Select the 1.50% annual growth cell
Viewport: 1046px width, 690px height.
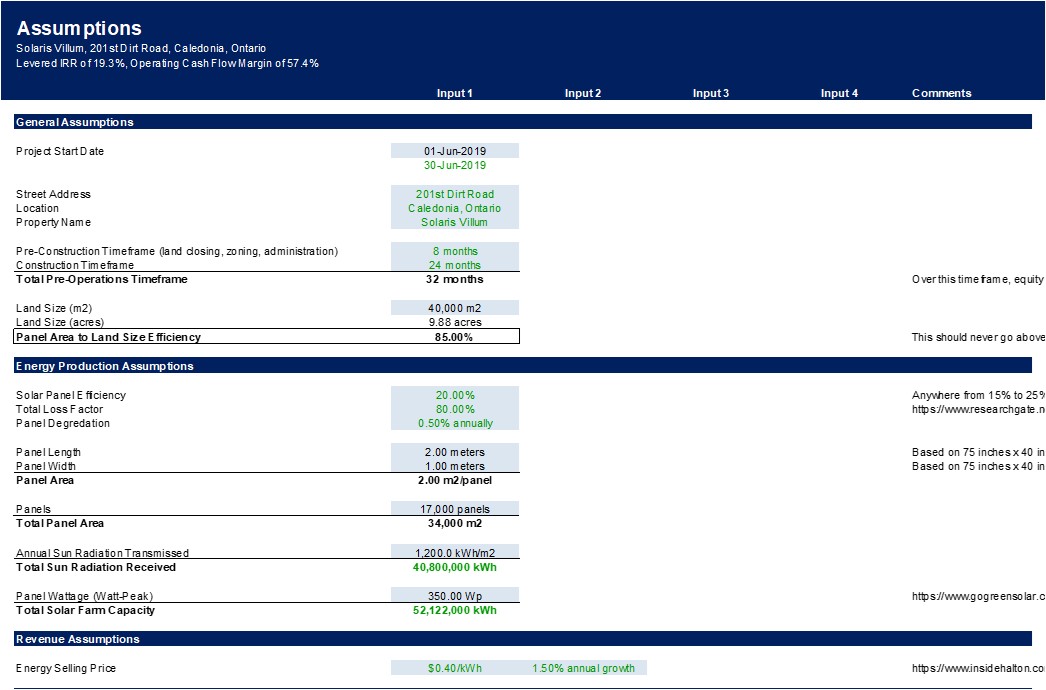pos(583,668)
